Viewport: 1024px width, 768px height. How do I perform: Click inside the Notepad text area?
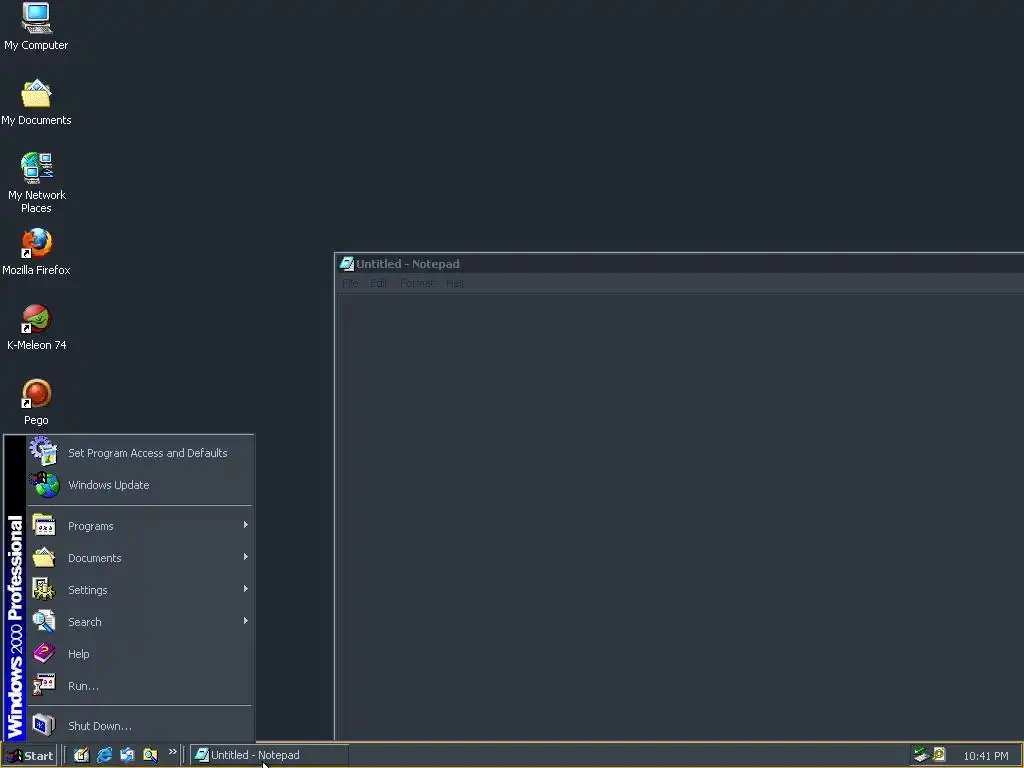click(679, 516)
